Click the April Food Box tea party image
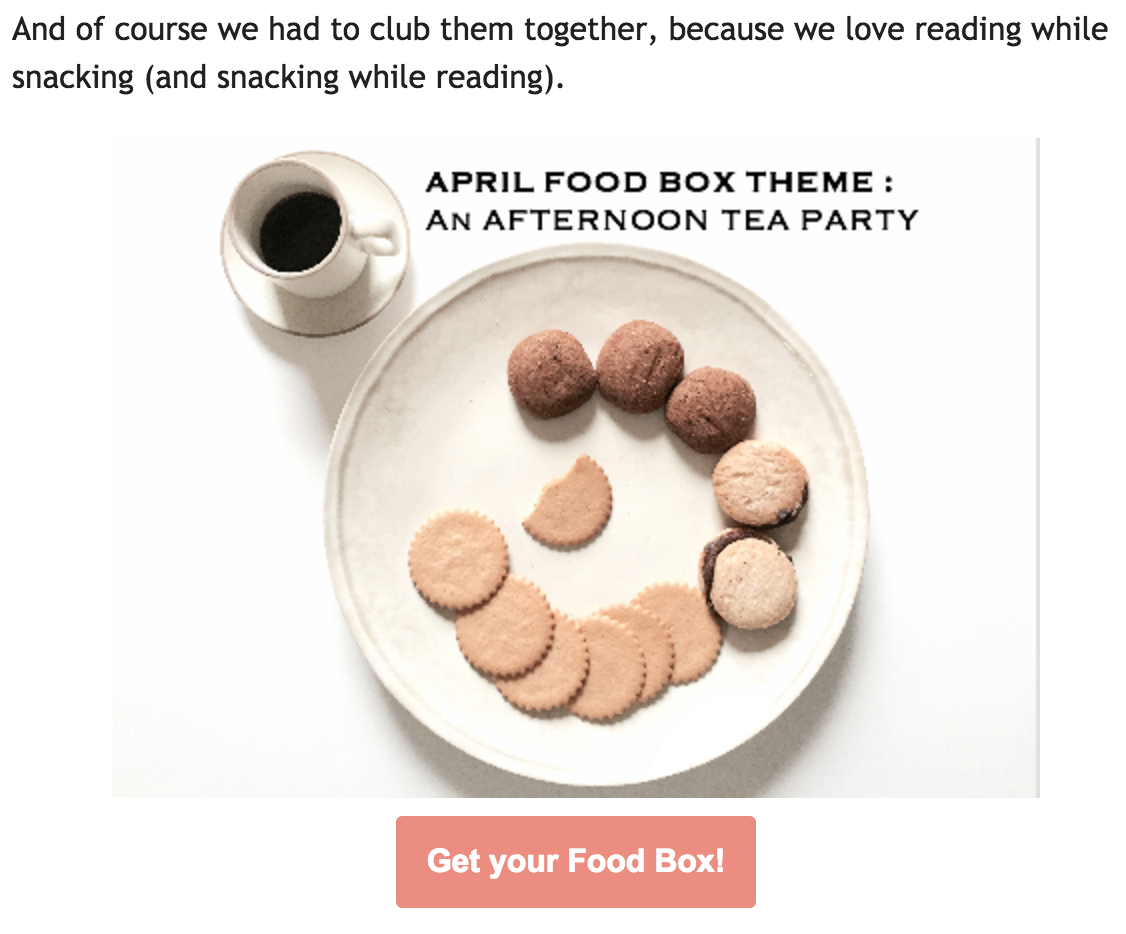 click(x=575, y=467)
